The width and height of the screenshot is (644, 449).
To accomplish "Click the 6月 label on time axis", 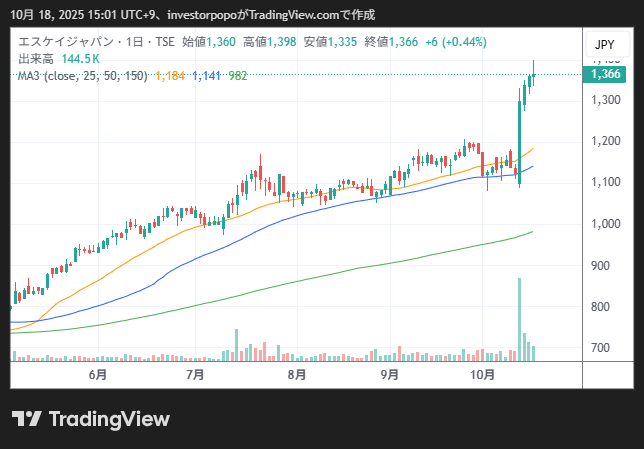I will 98,375.
